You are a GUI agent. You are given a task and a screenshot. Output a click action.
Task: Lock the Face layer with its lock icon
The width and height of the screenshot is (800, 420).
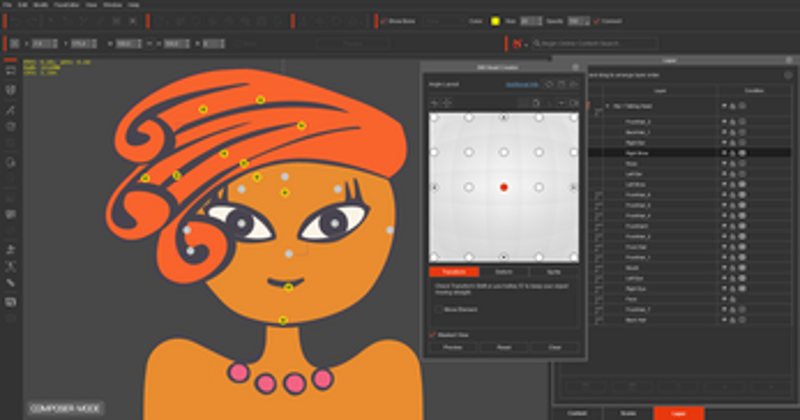tap(733, 299)
